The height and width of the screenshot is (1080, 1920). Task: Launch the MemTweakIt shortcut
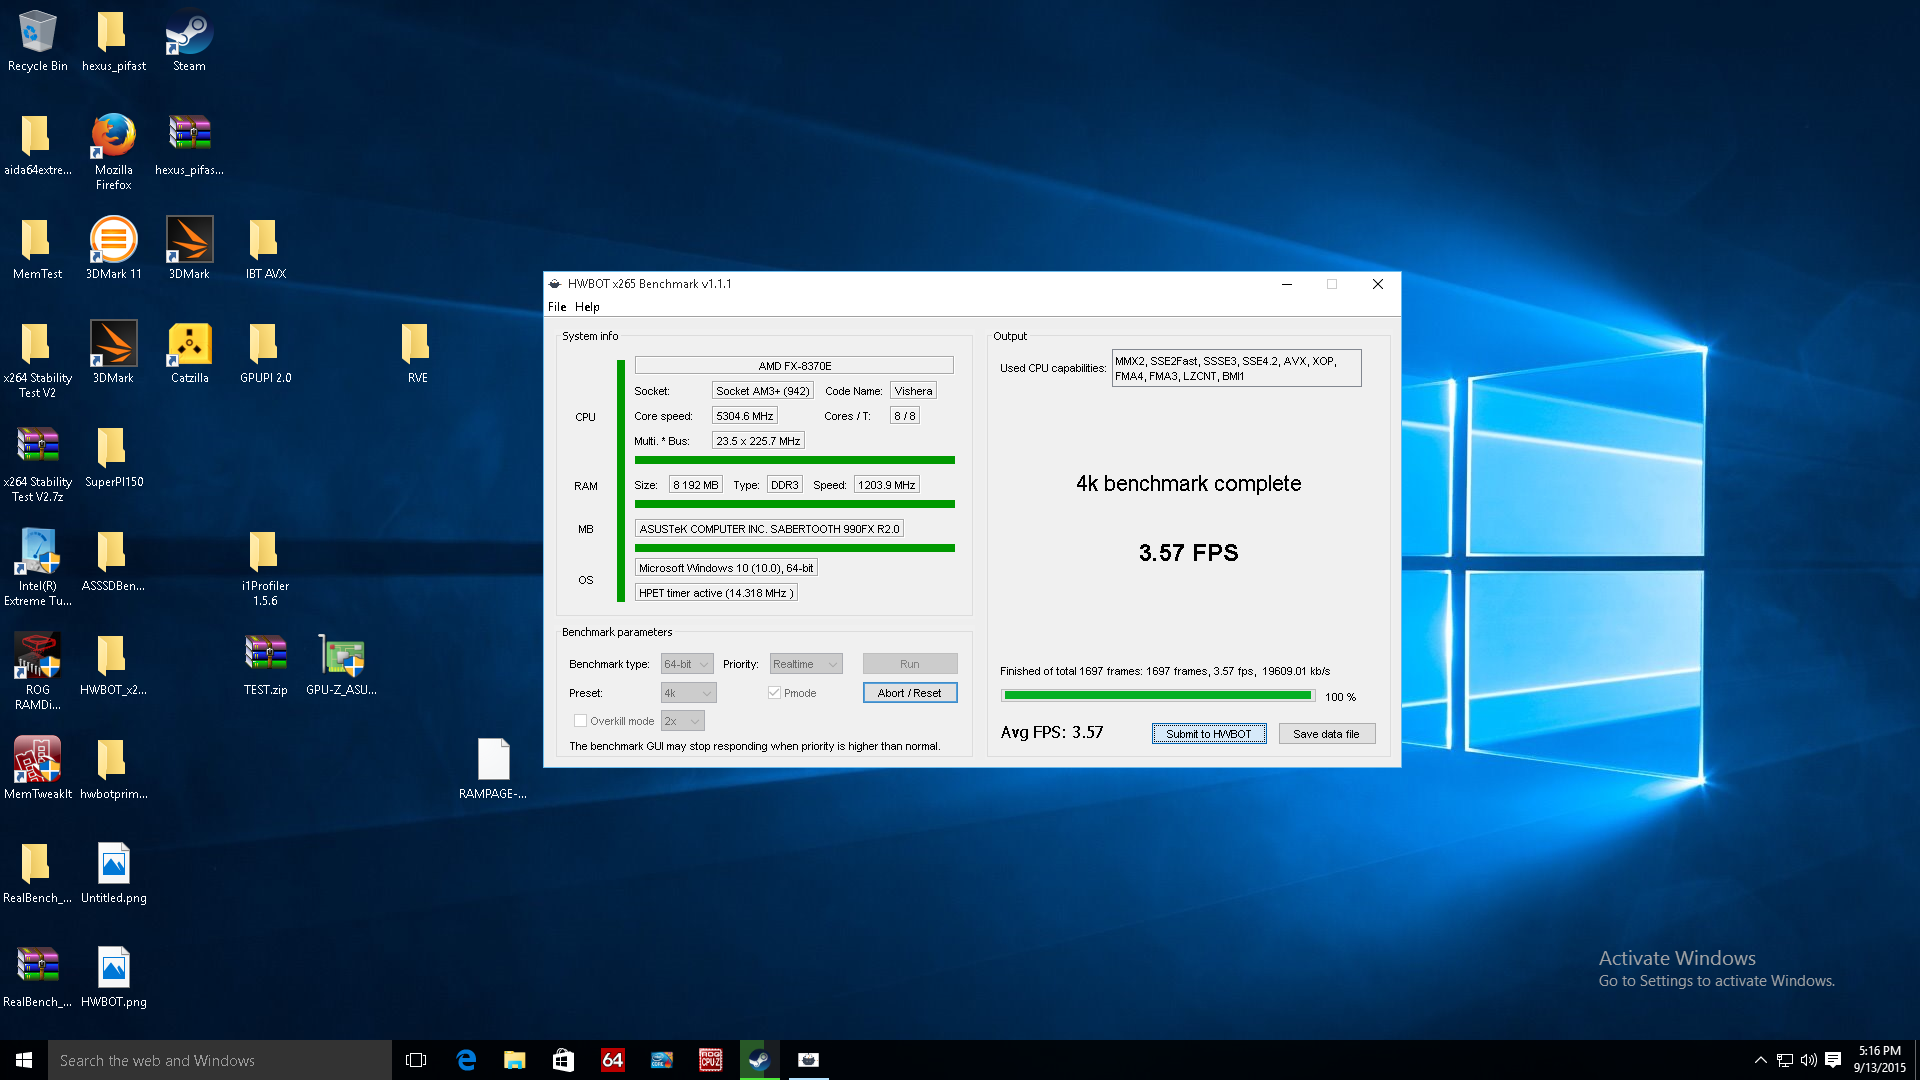click(37, 768)
